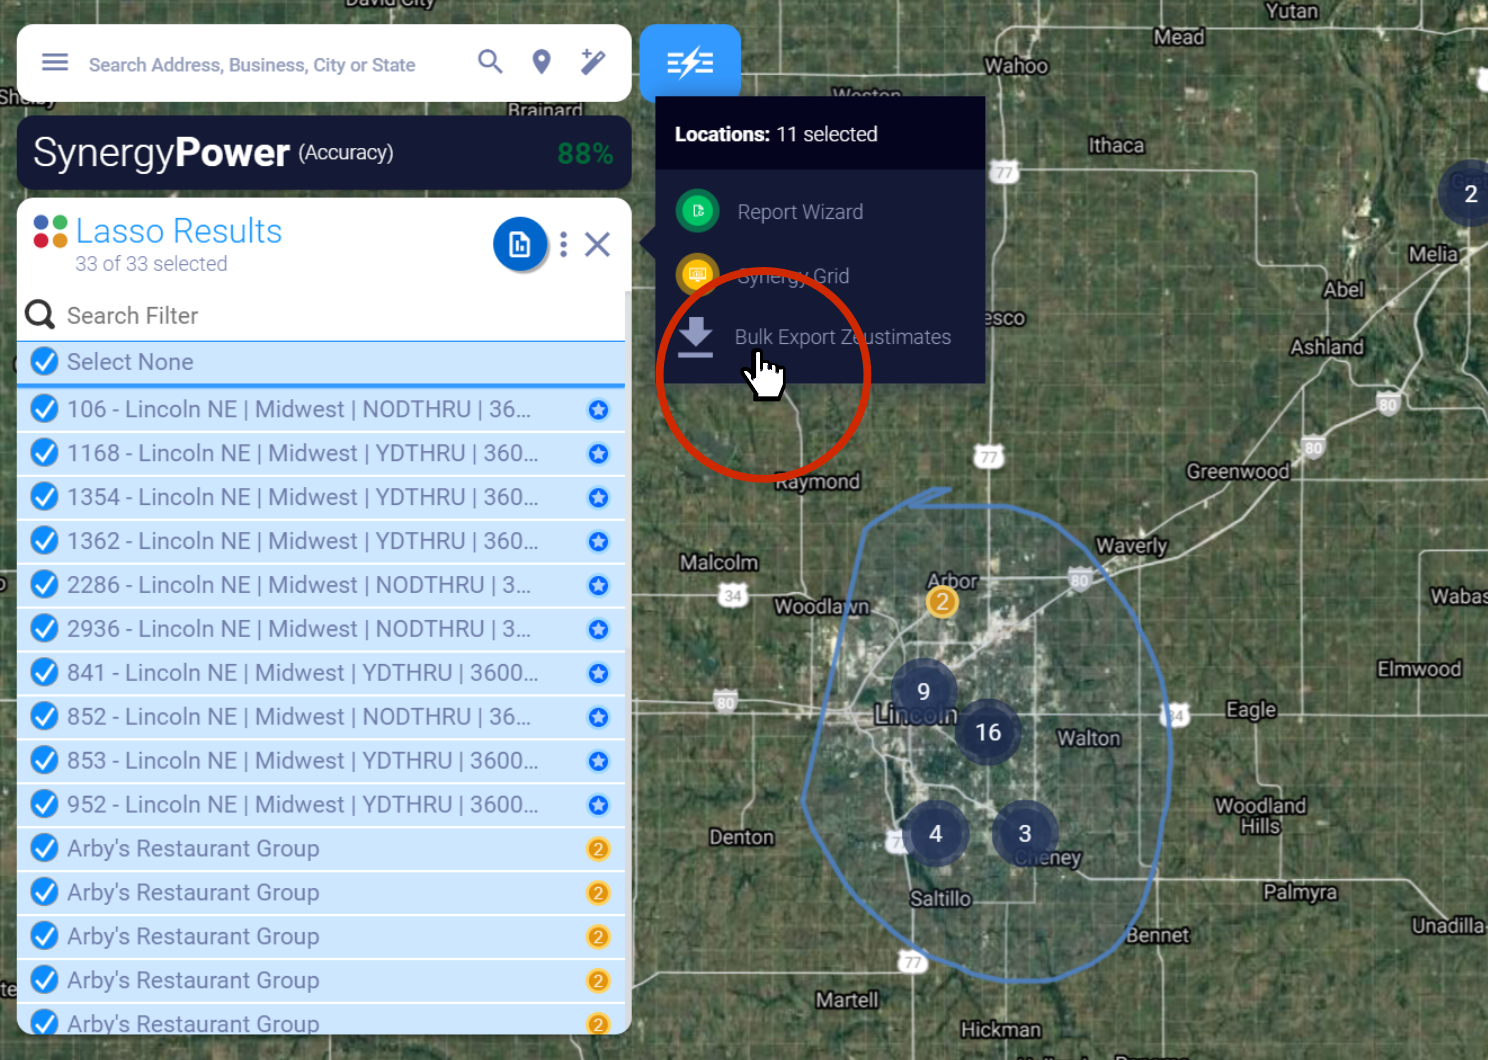Open map cluster marker labeled 3
The image size is (1488, 1060).
[1025, 833]
